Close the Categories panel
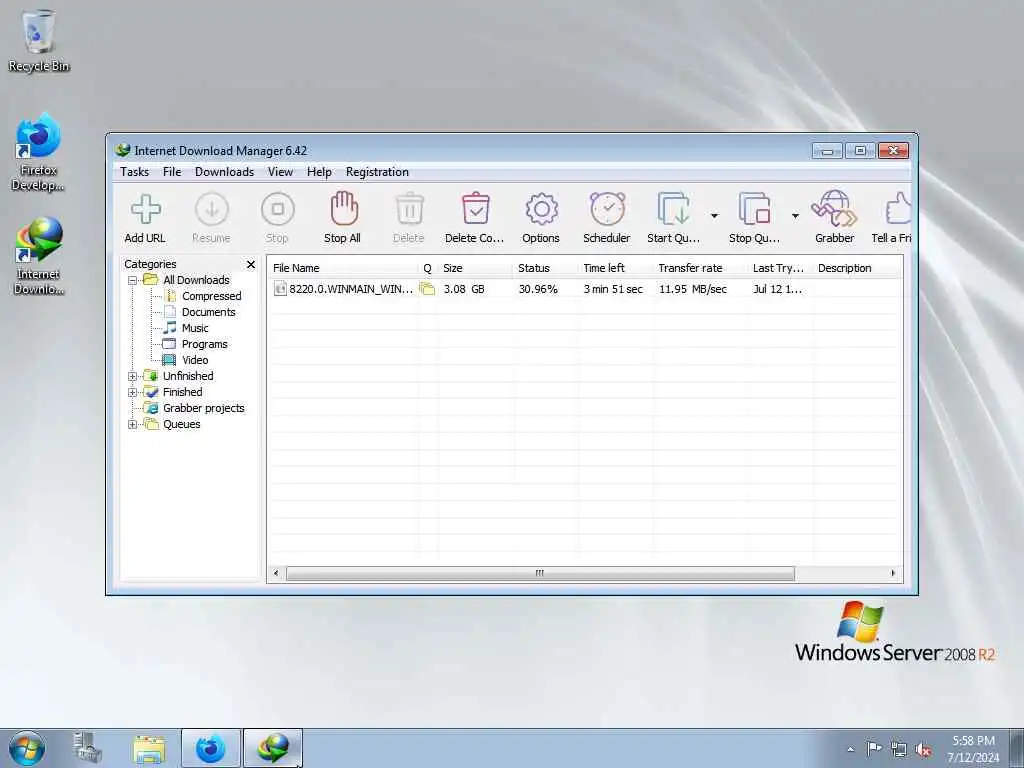Screen dimensions: 1024x768 pos(251,264)
